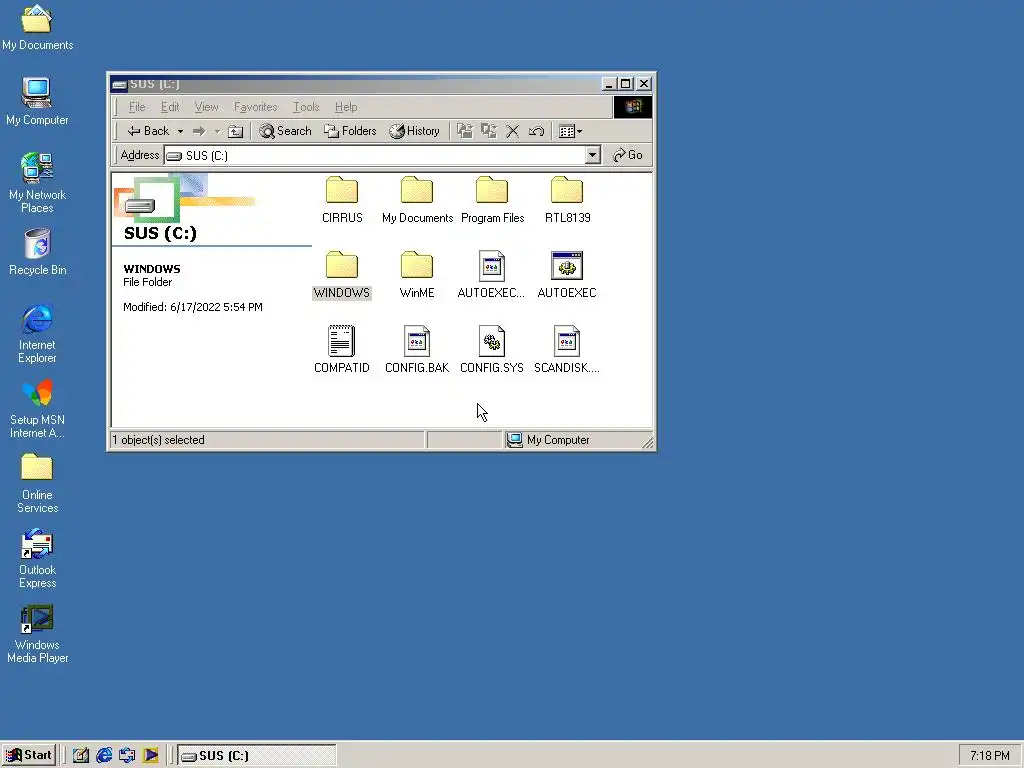Viewport: 1024px width, 768px height.
Task: Launch Media Player from Quick Launch
Action: click(150, 756)
